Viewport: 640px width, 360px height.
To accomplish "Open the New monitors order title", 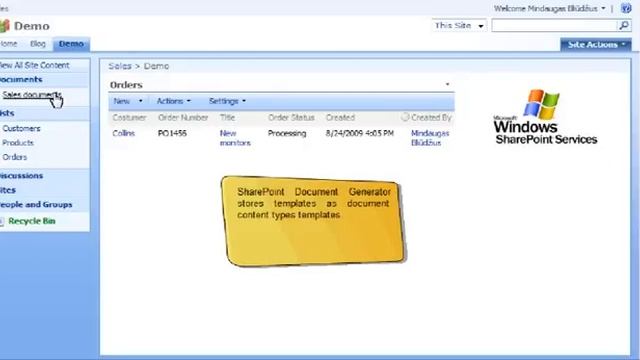I will point(235,138).
